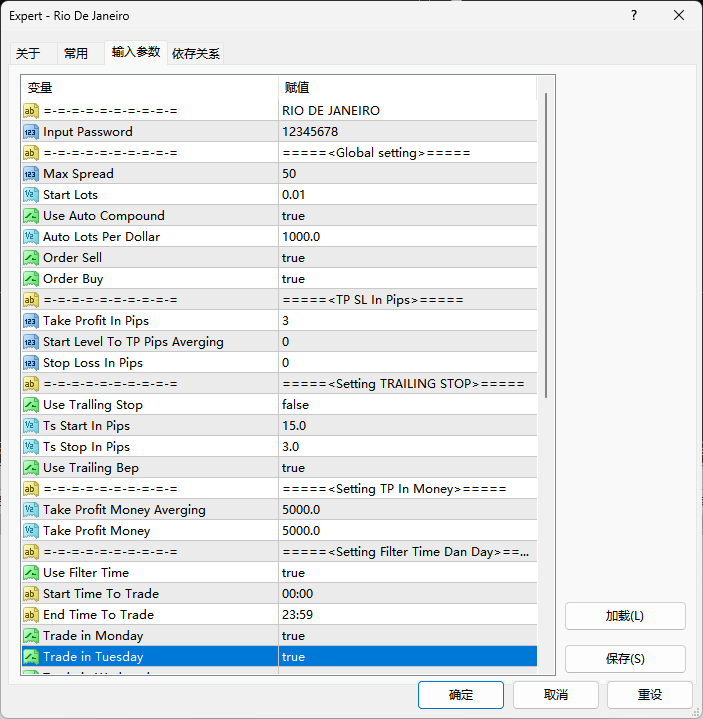Click the Input Password integer type icon
The height and width of the screenshot is (719, 703).
click(31, 132)
